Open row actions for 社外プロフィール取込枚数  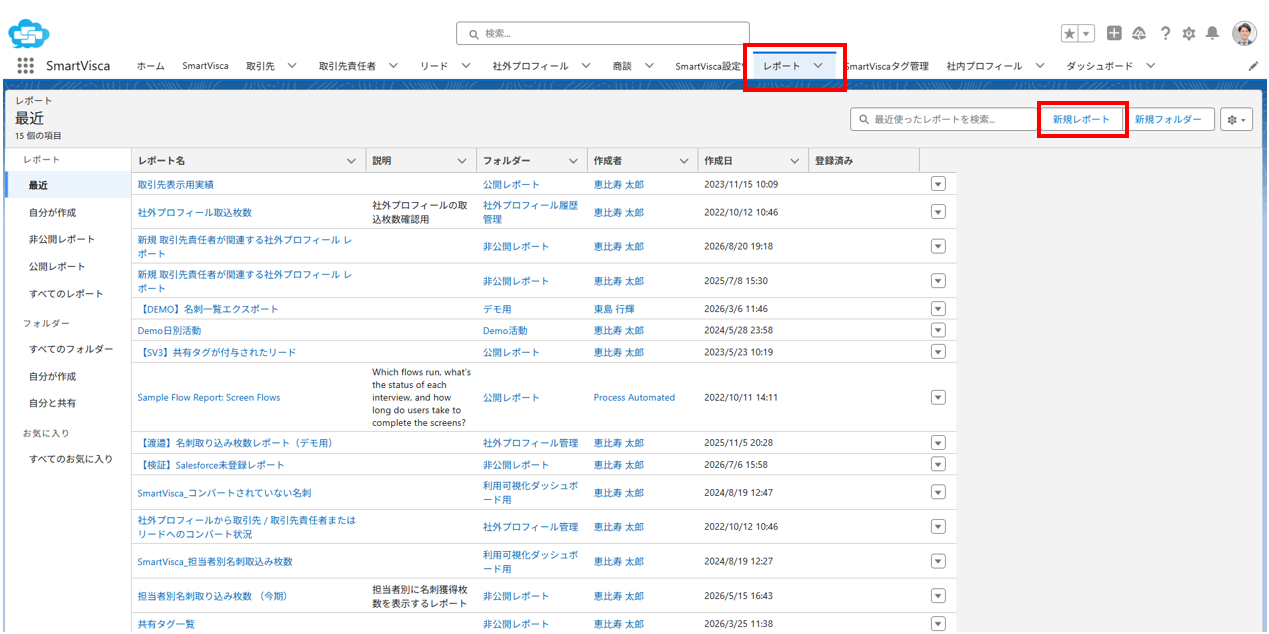[x=938, y=212]
